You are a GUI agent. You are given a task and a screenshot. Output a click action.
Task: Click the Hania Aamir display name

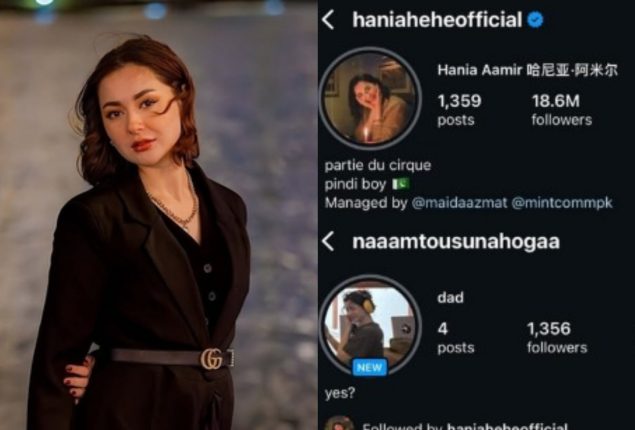pyautogui.click(x=528, y=70)
